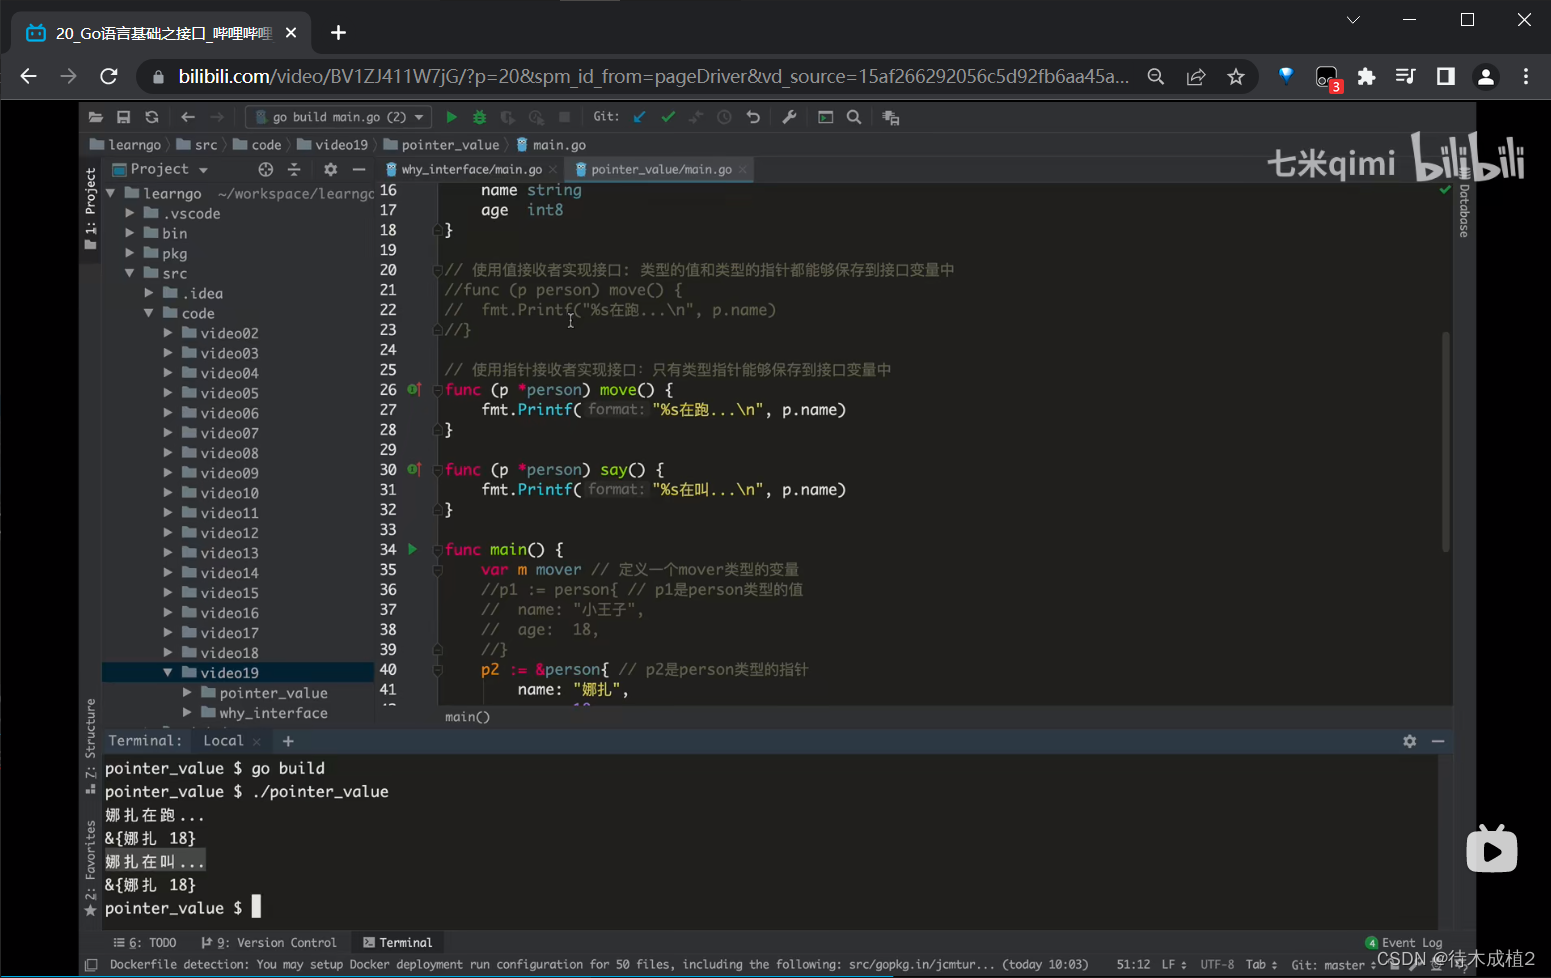1551x978 pixels.
Task: Expand the video02 folder
Action: (168, 333)
